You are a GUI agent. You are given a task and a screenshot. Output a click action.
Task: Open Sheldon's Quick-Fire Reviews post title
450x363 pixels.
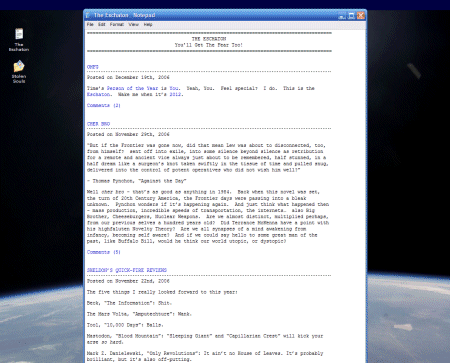click(127, 270)
